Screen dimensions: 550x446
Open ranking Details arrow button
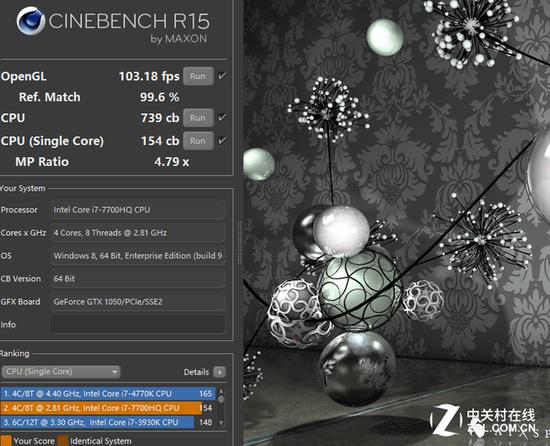point(220,372)
